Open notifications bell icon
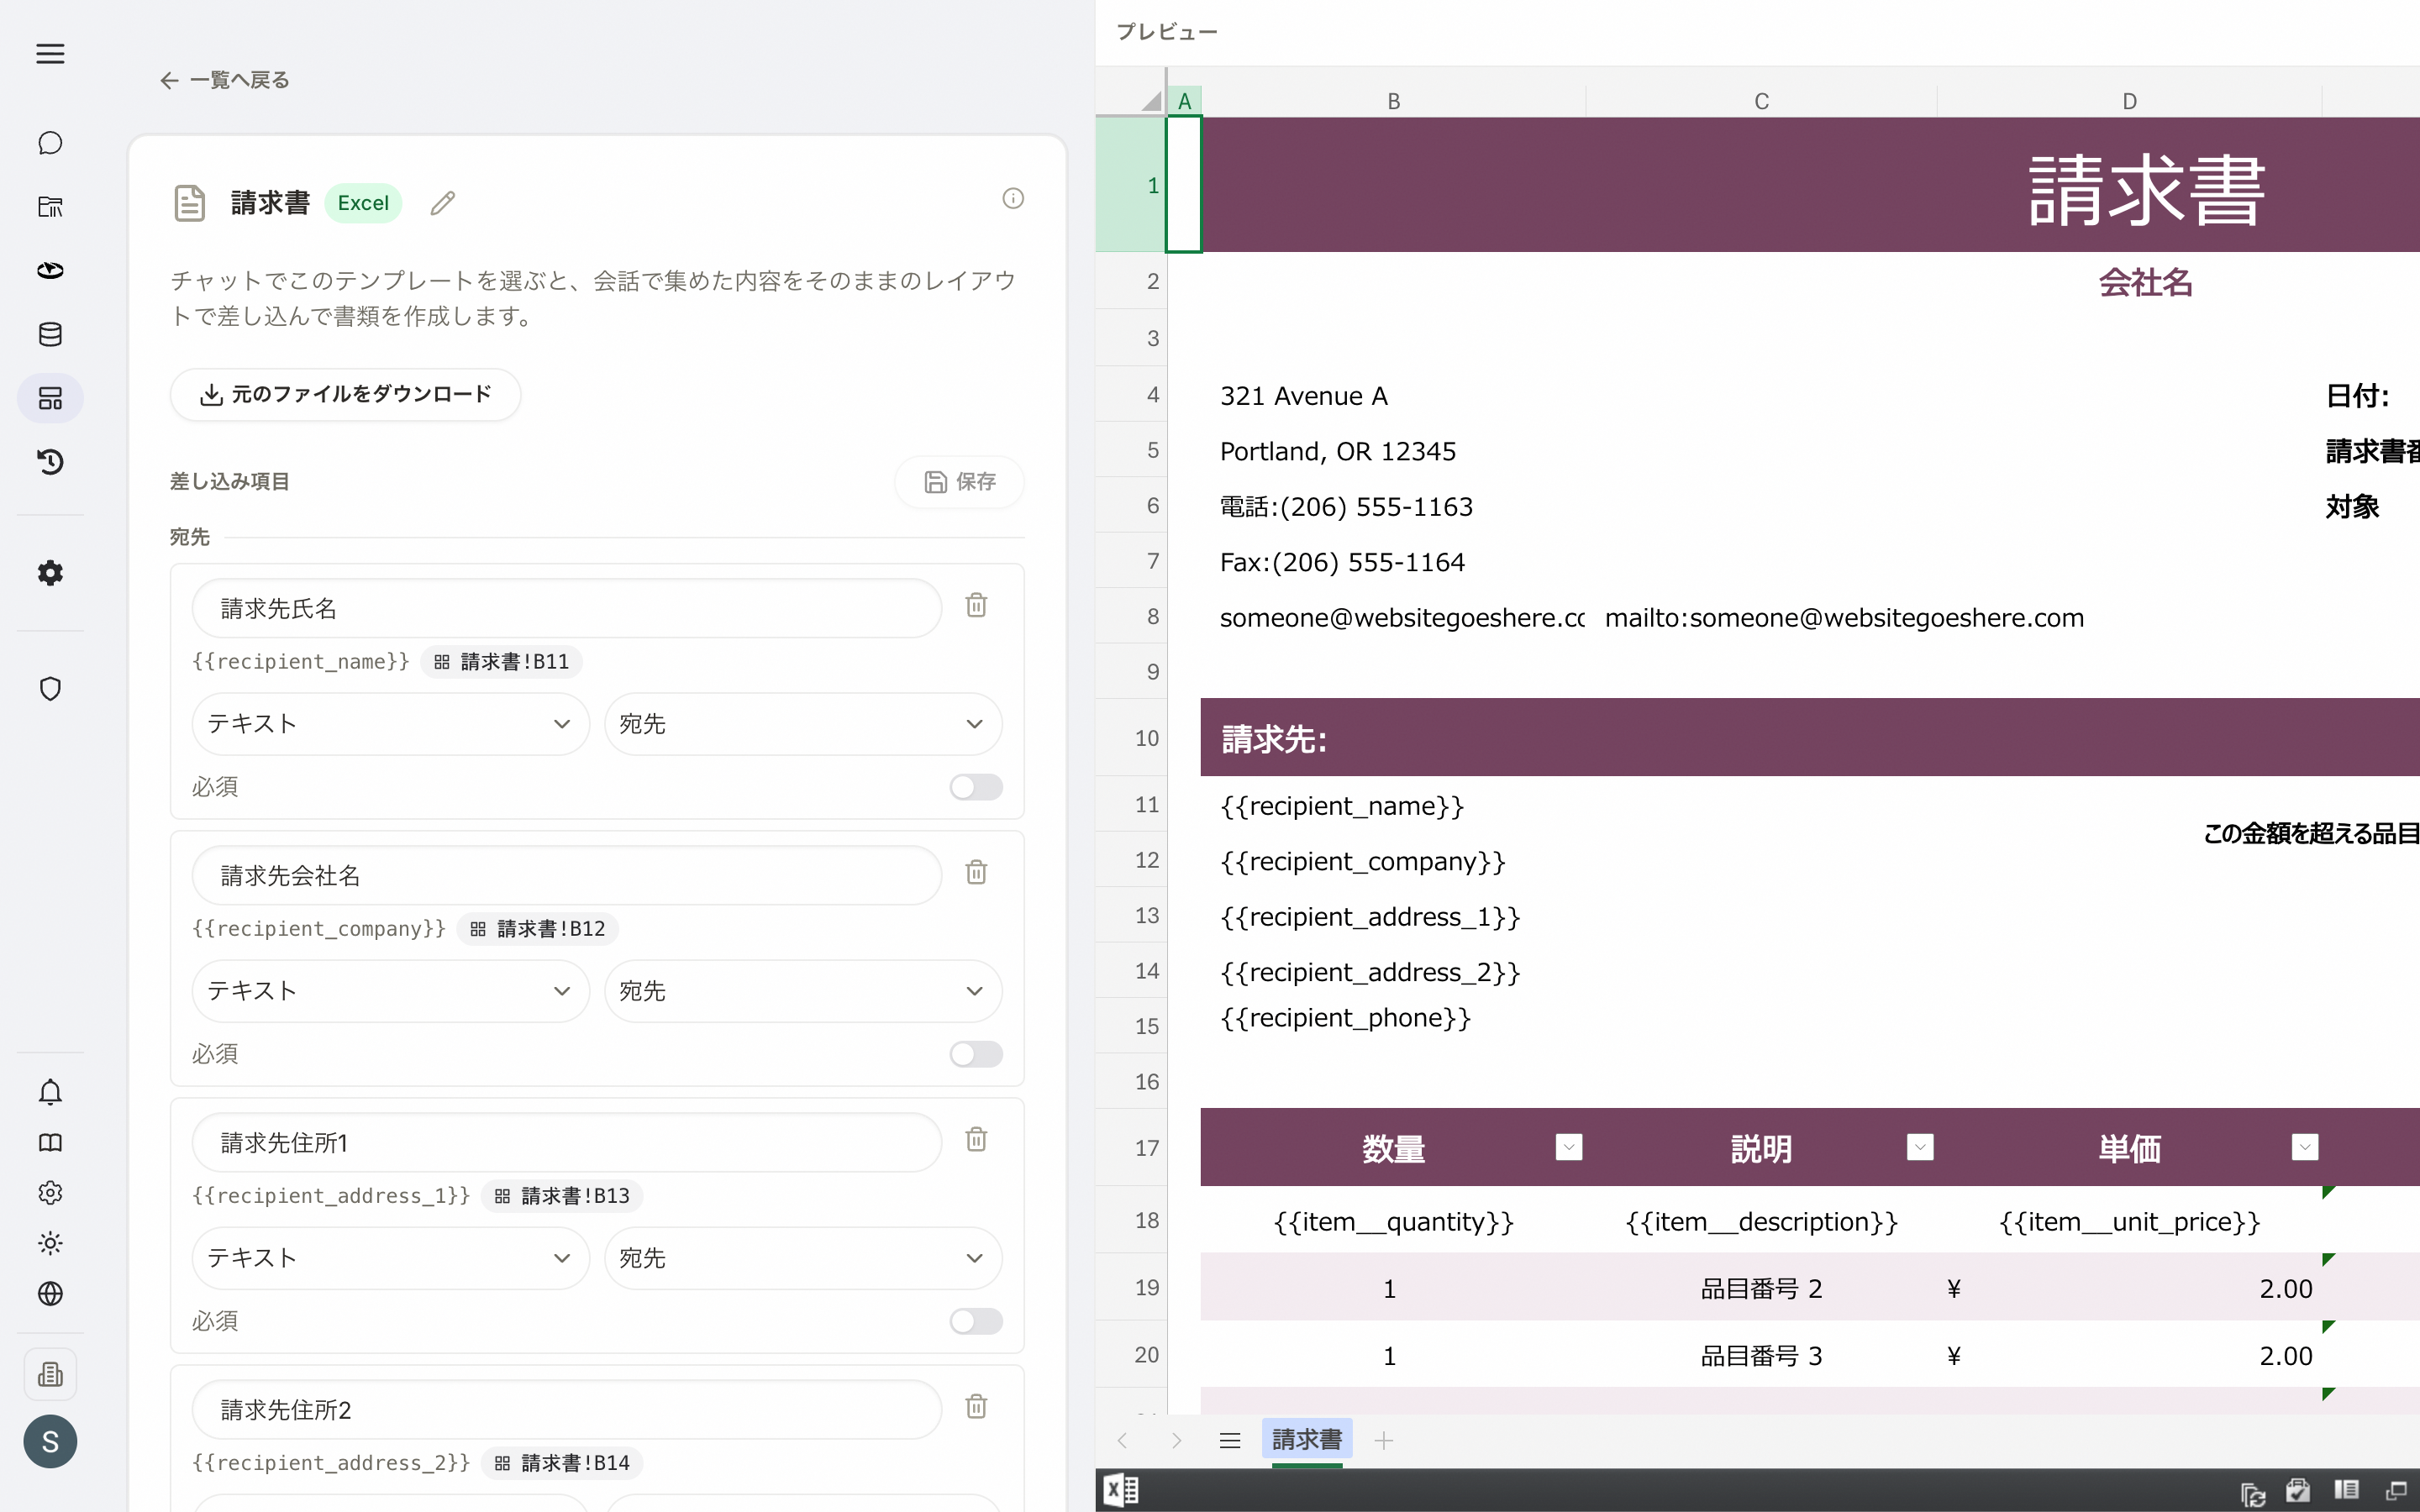Viewport: 2420px width, 1512px height. (50, 1092)
